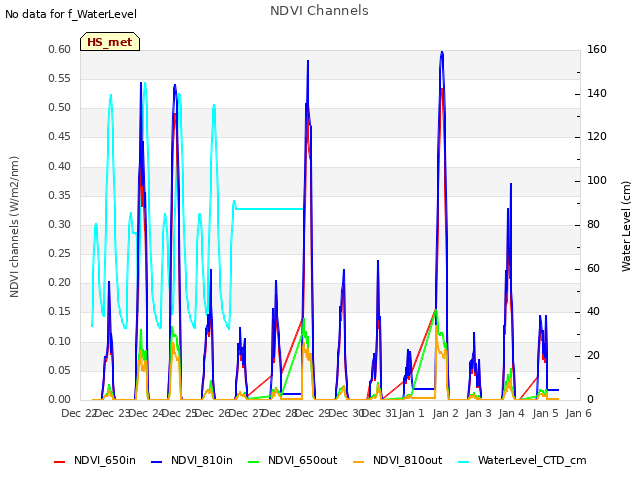The width and height of the screenshot is (640, 480).
Task: Select the WaterLevel_CTD_cm legend label
Action: (x=532, y=460)
